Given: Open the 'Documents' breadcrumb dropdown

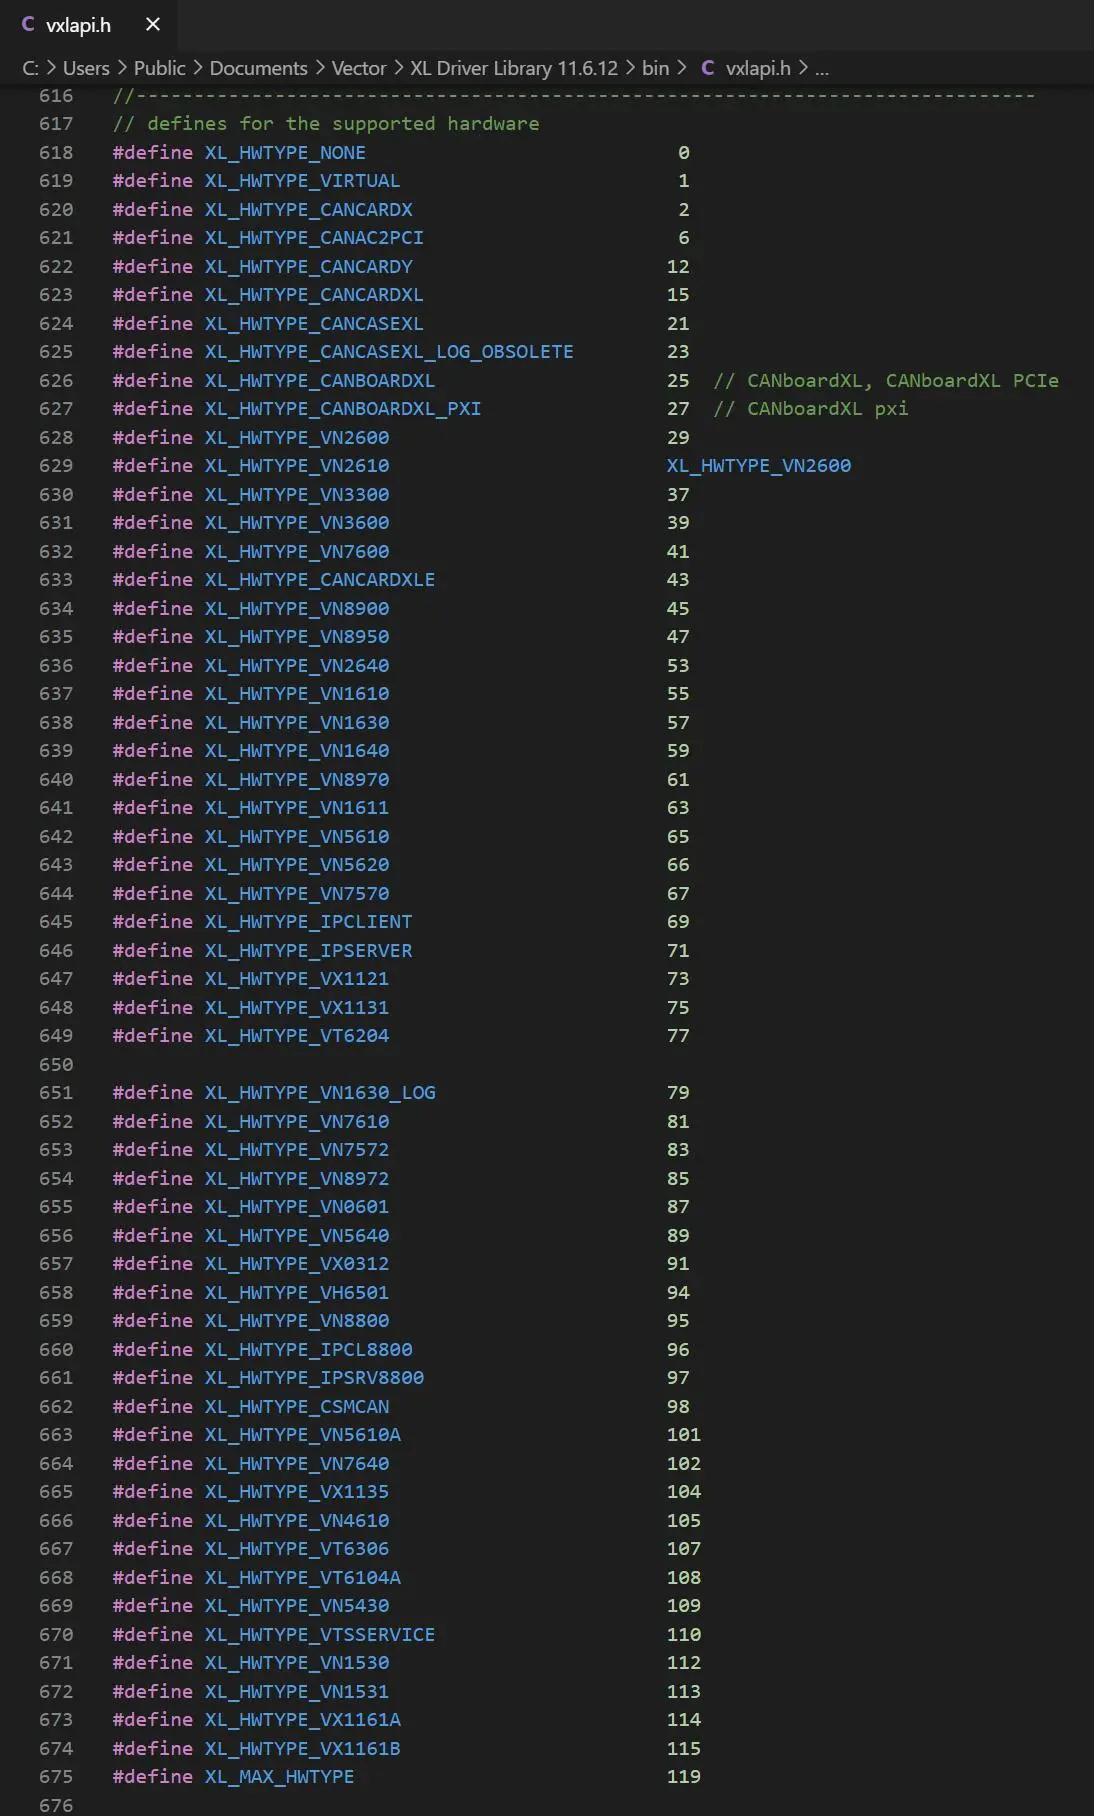Looking at the screenshot, I should (258, 68).
